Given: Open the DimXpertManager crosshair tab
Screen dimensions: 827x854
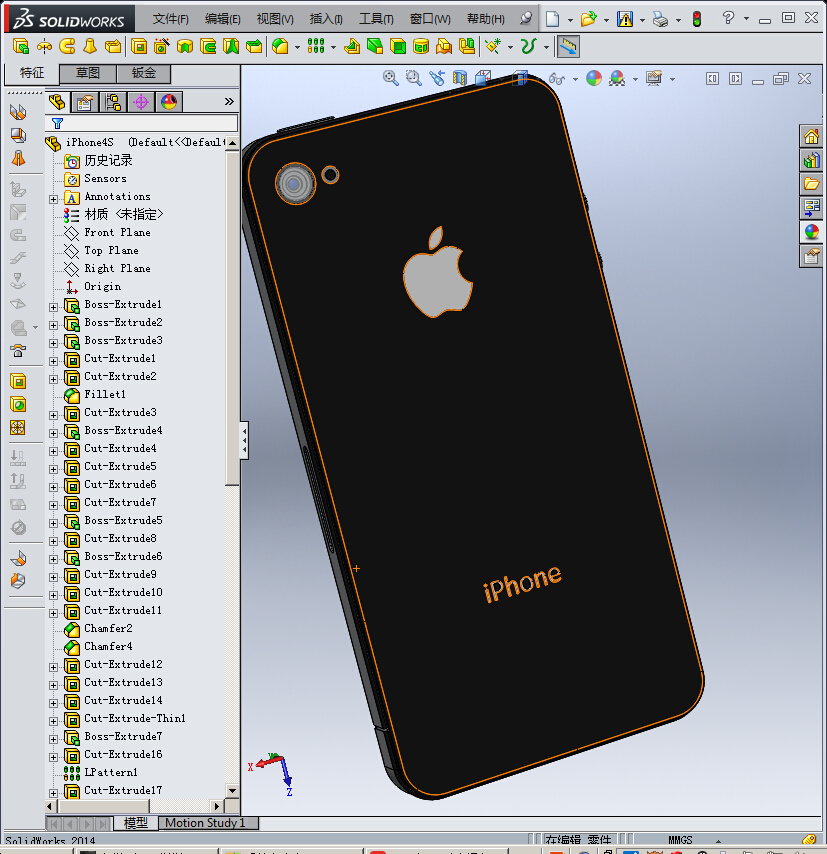Looking at the screenshot, I should pyautogui.click(x=141, y=102).
